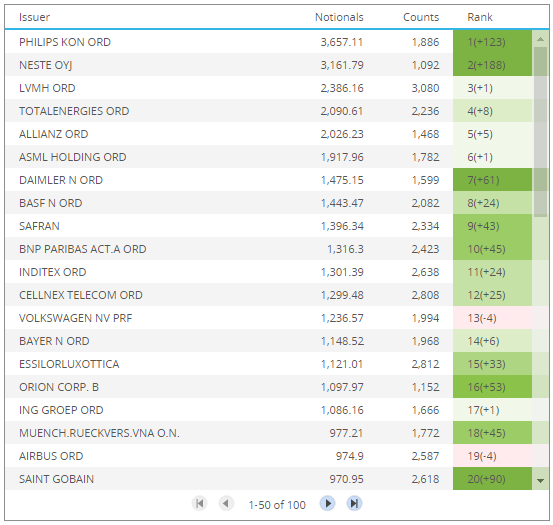Click the rank cell 16(+53)
553x525 pixels.
click(x=492, y=387)
